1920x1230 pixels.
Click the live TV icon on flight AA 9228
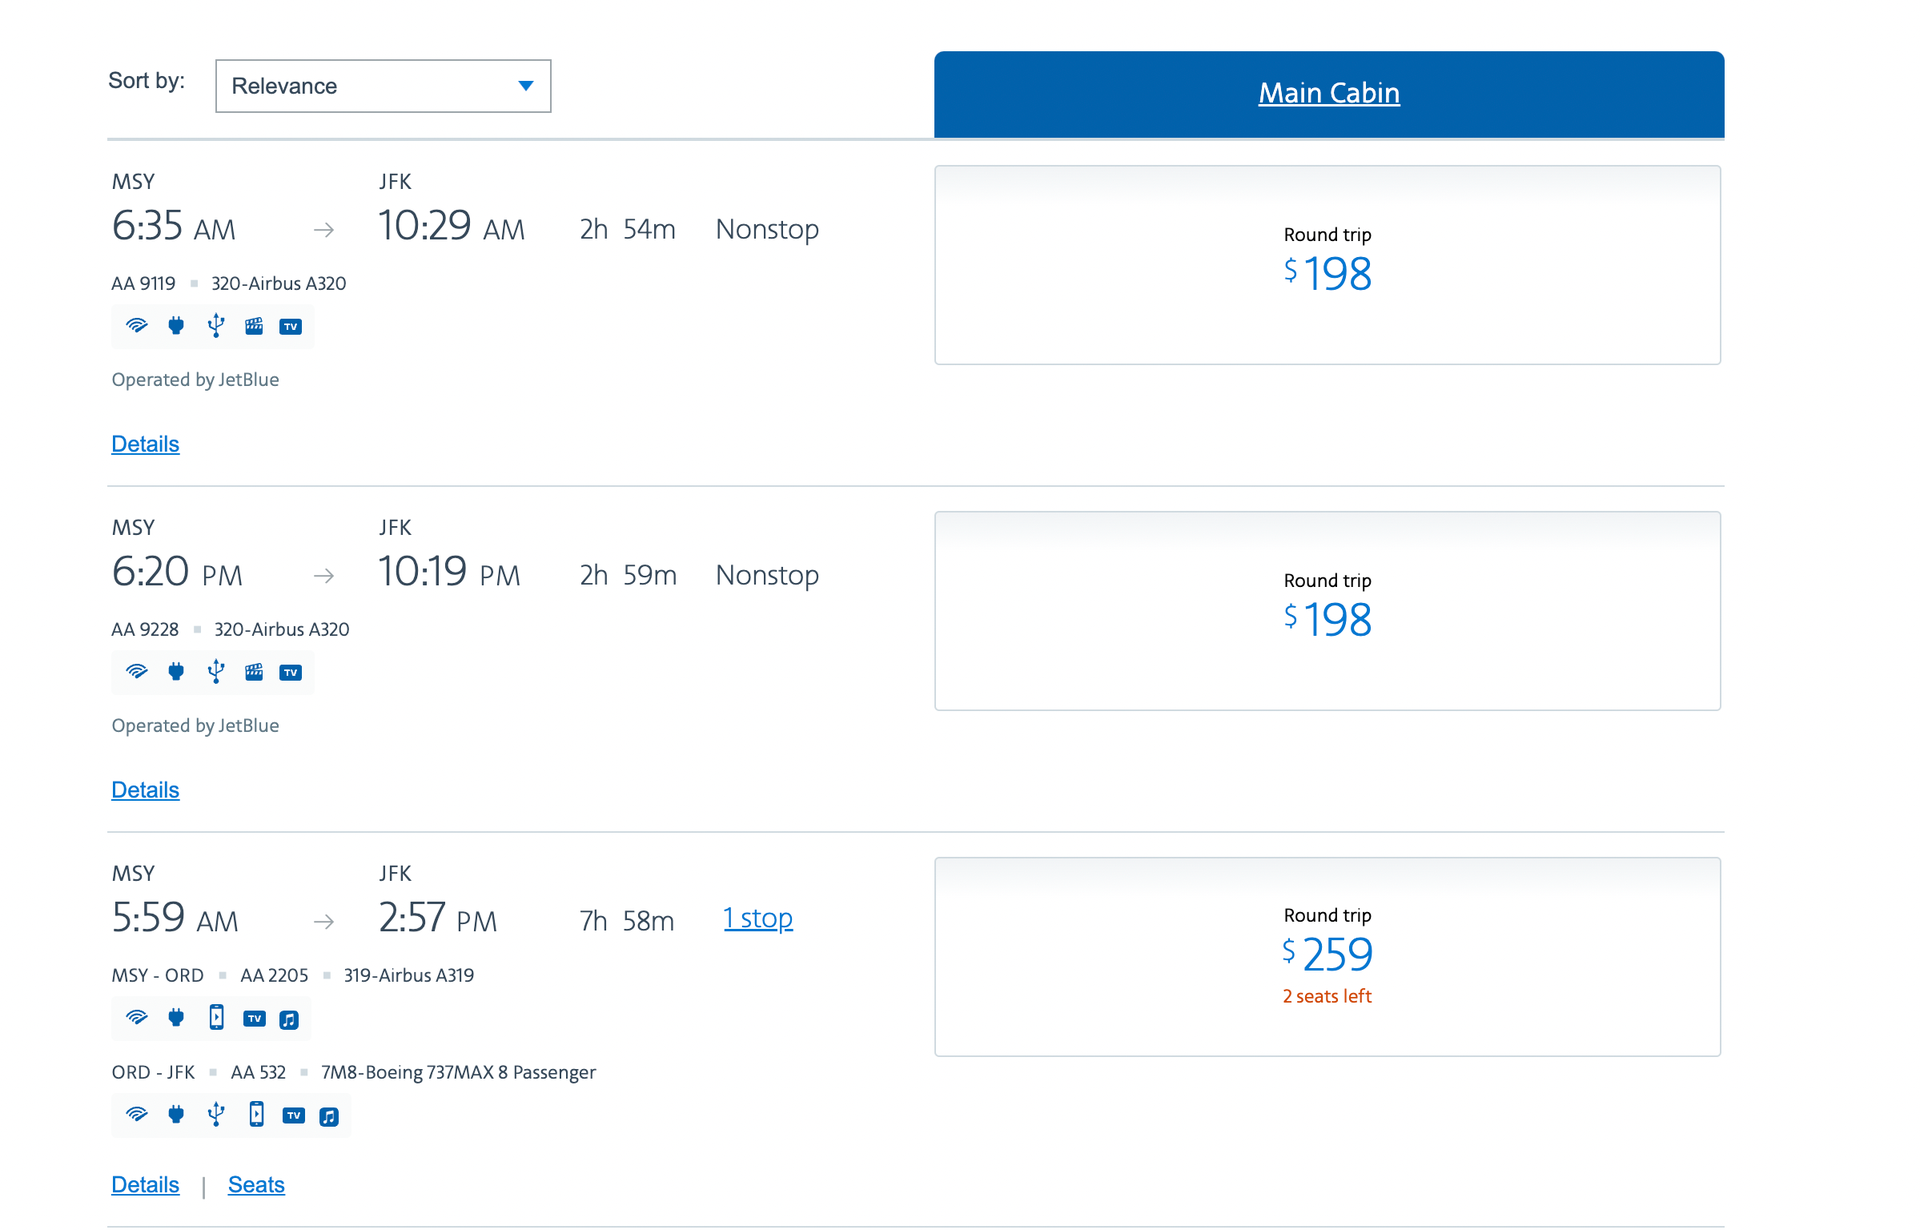tap(291, 672)
